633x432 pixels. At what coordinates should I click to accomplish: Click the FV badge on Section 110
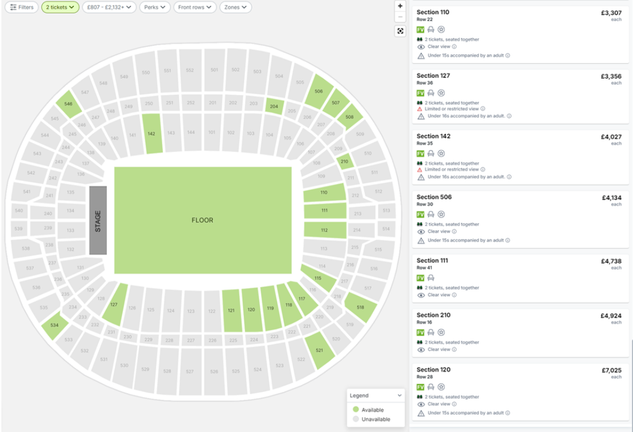tap(420, 30)
